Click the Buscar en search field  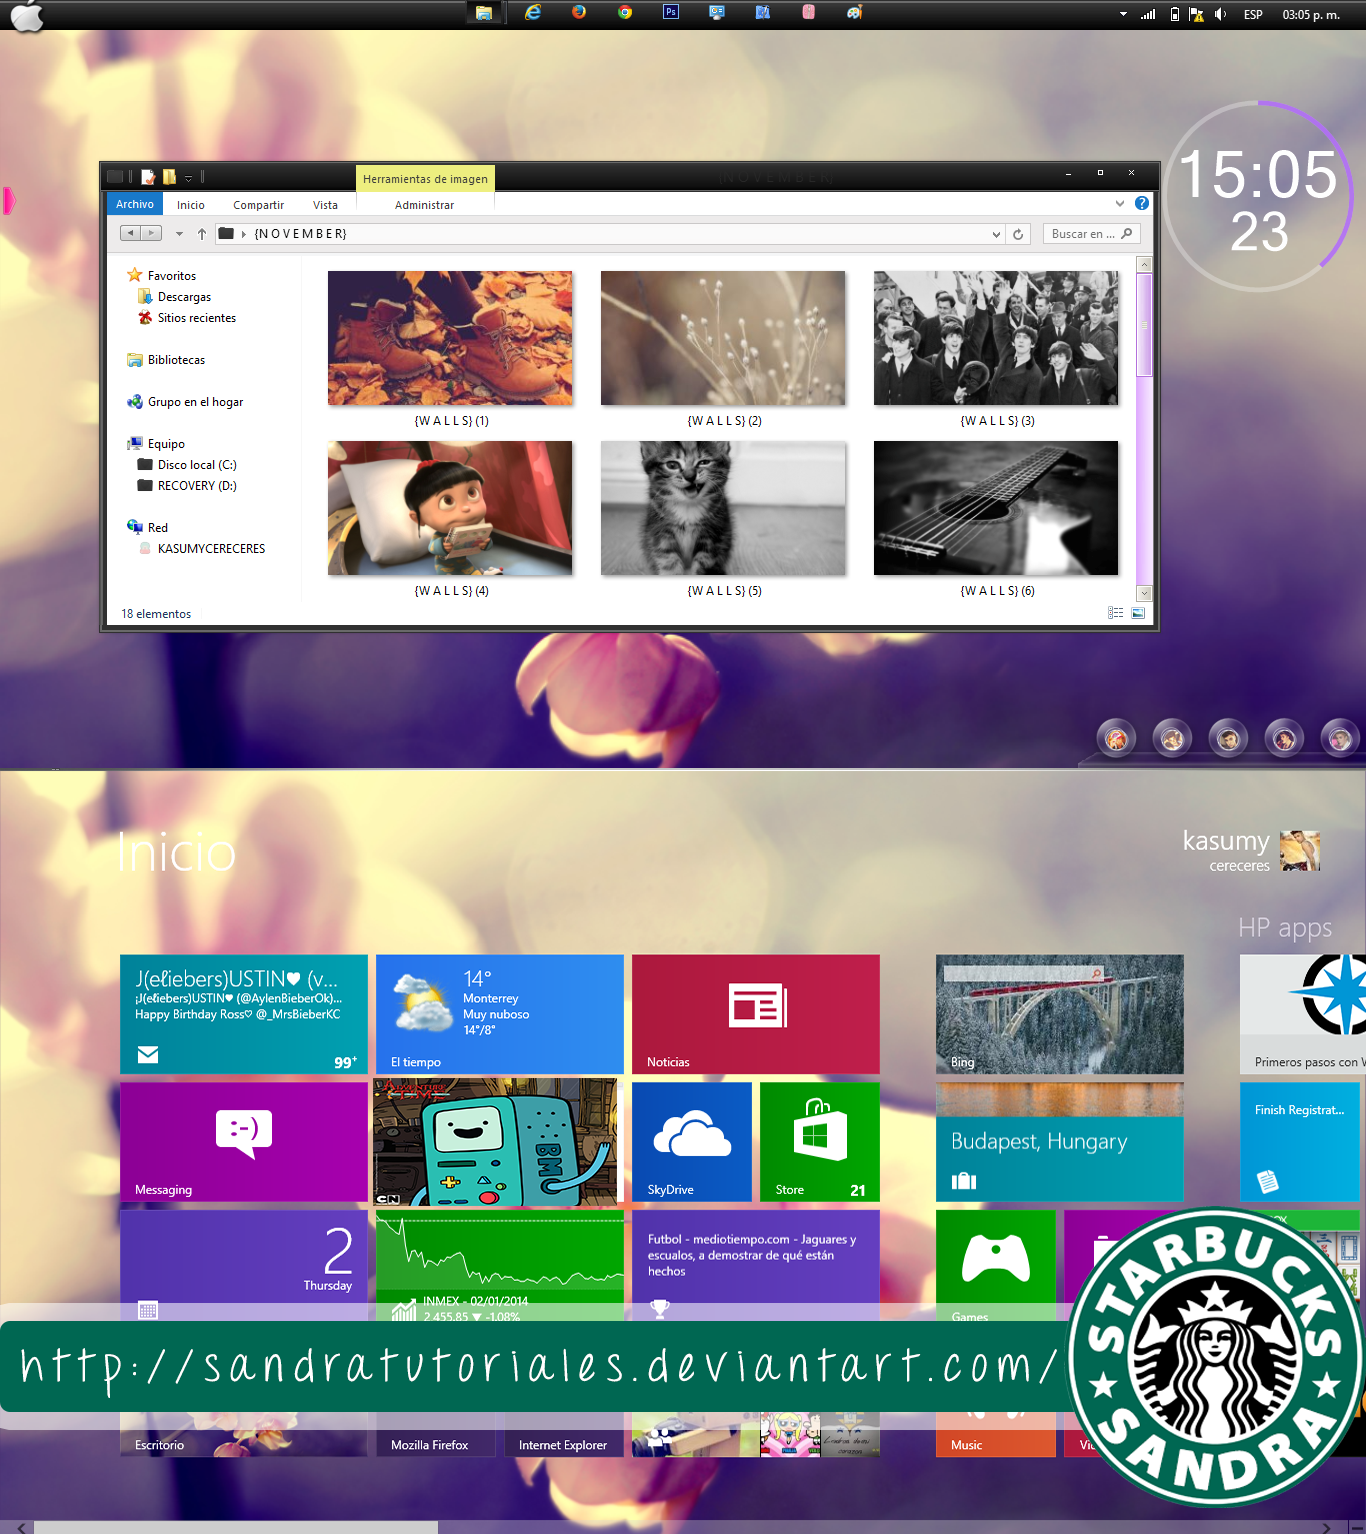pos(1091,234)
